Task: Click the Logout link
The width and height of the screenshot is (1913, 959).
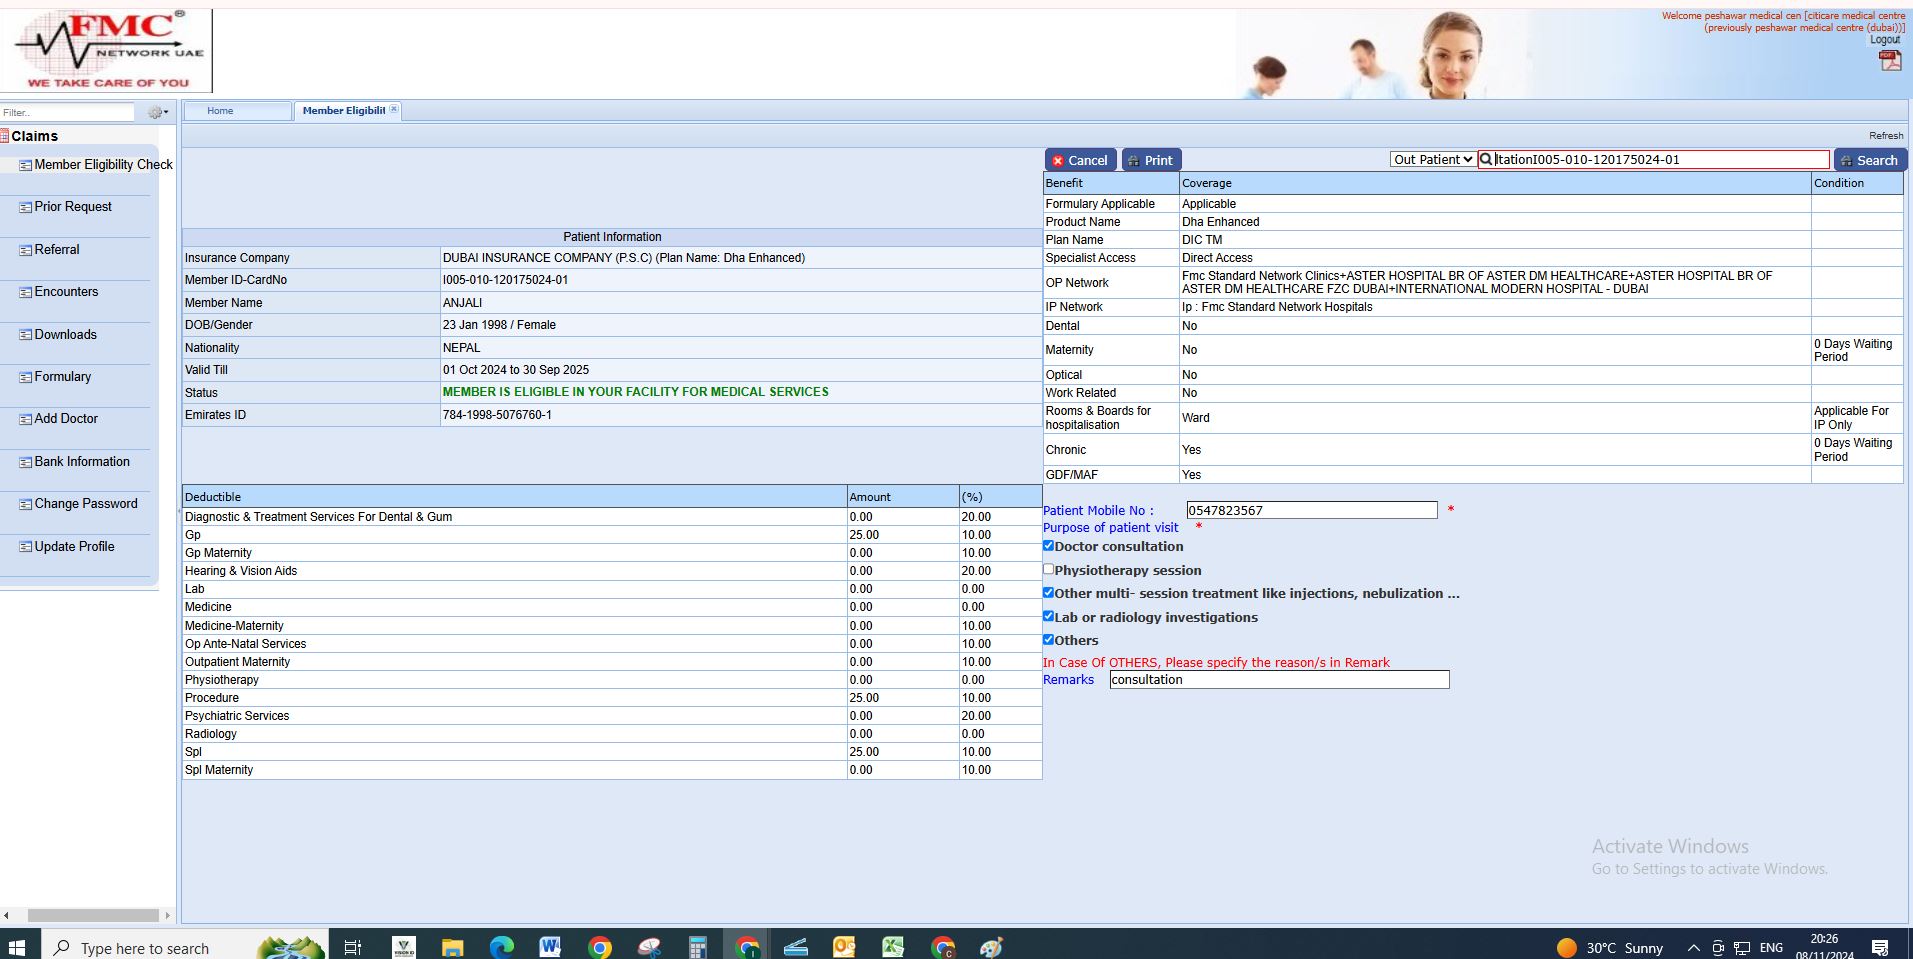Action: pos(1884,40)
